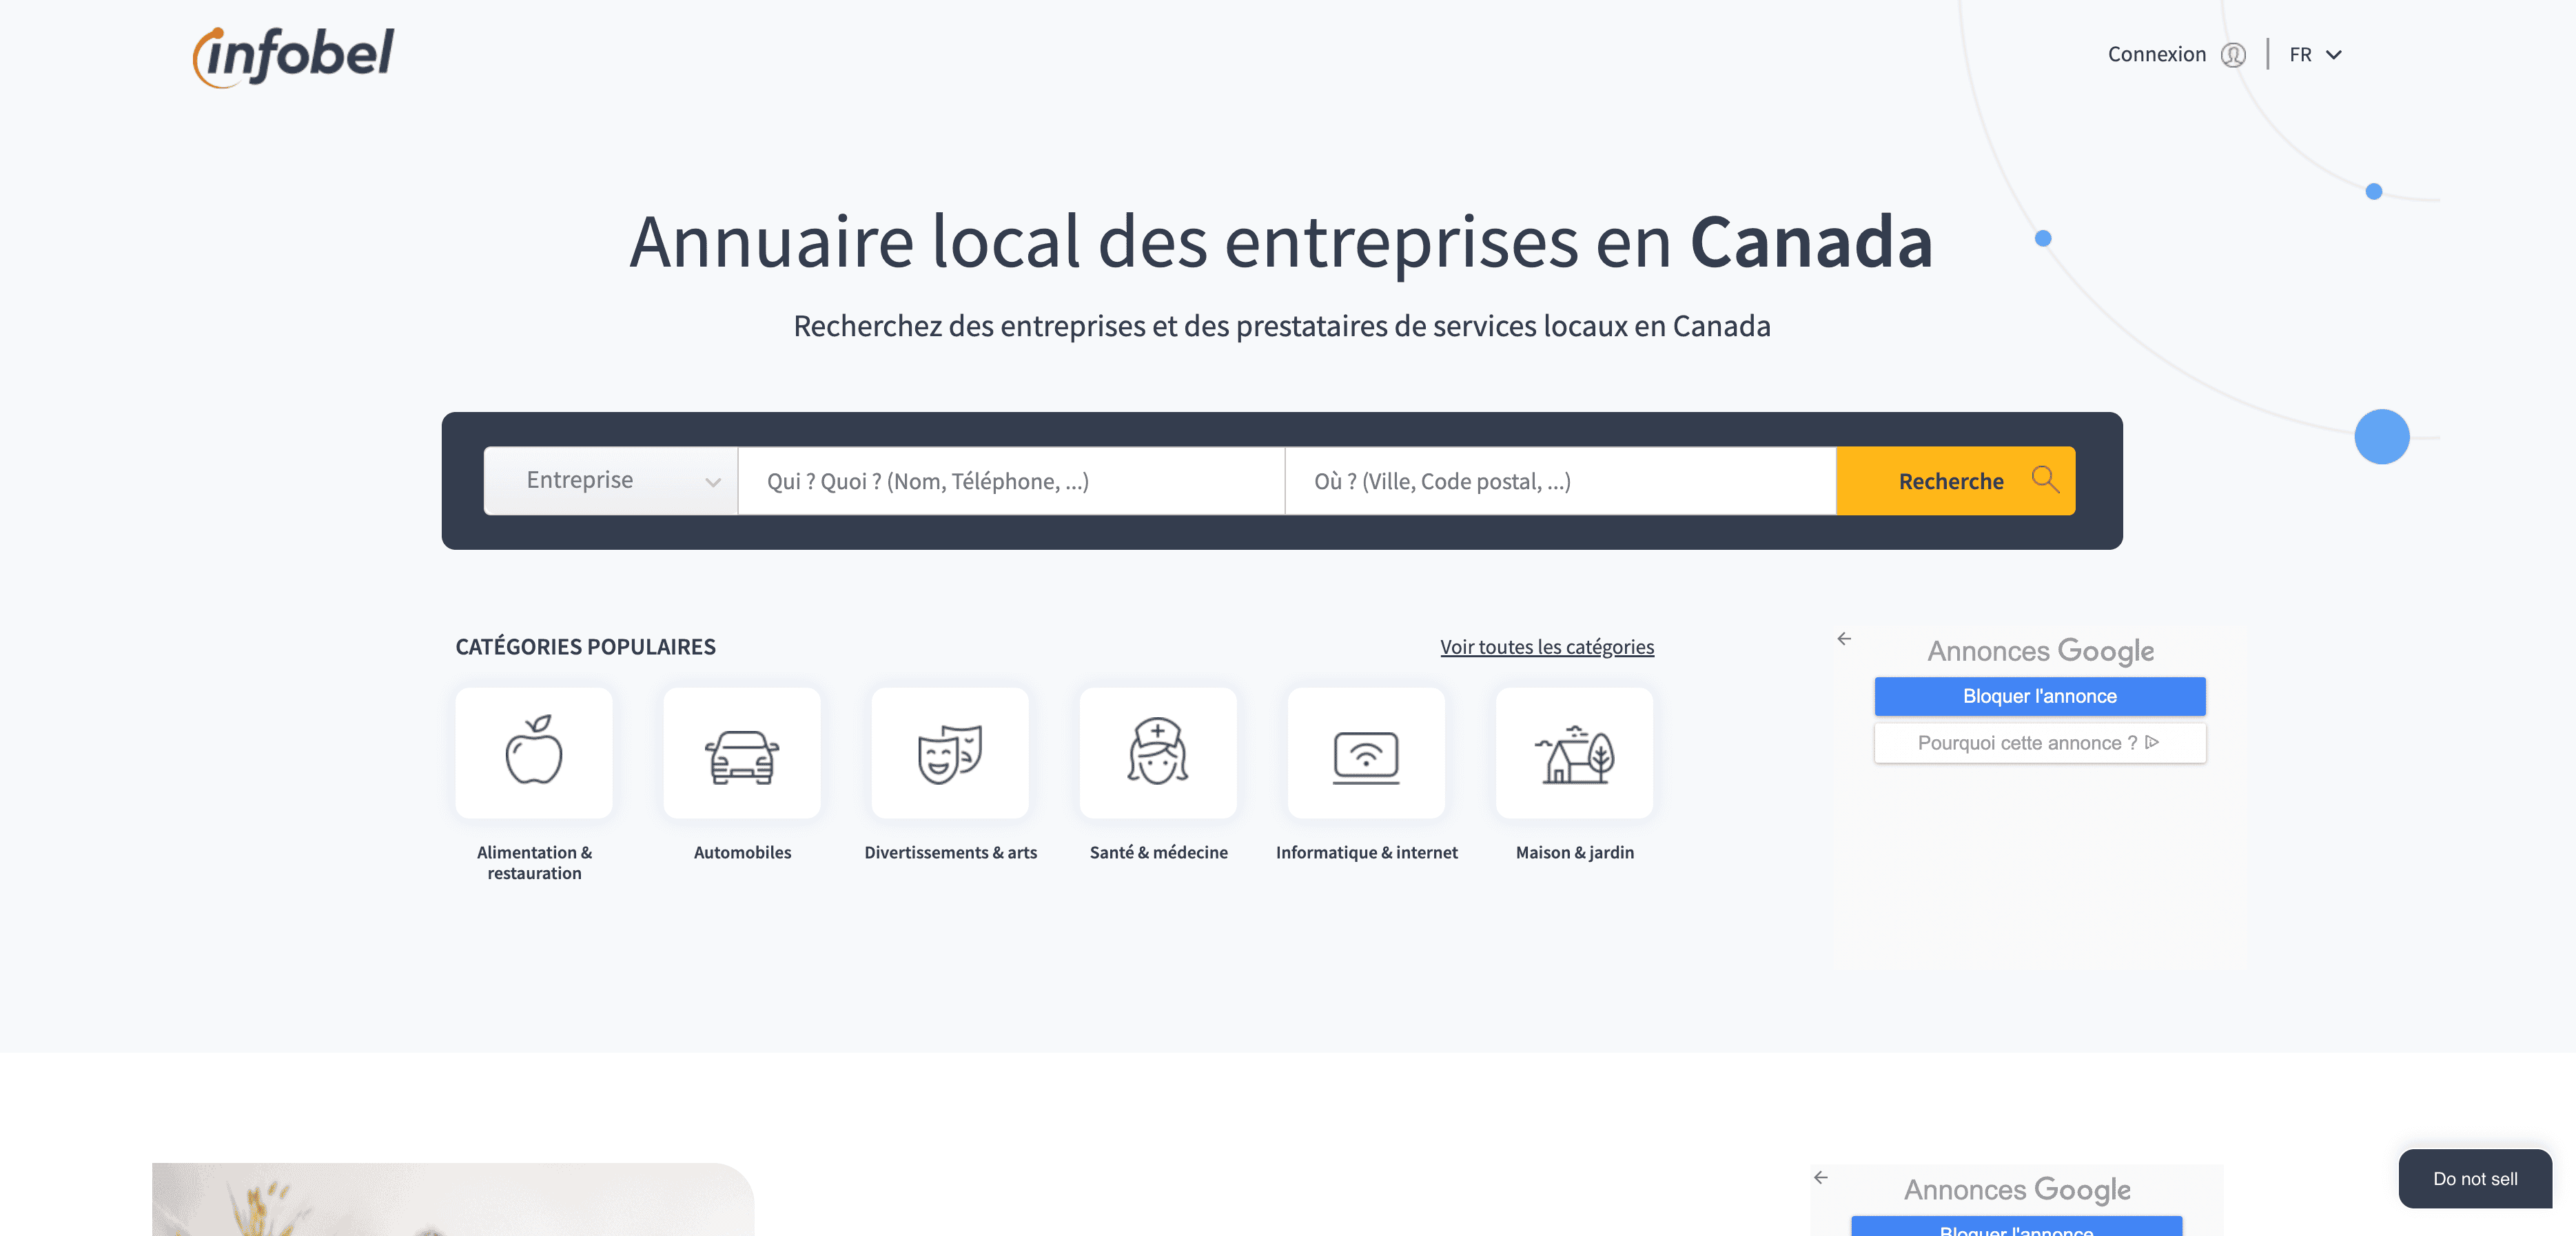2576x1236 pixels.
Task: Select the Divertissements & arts masks icon
Action: 950,752
